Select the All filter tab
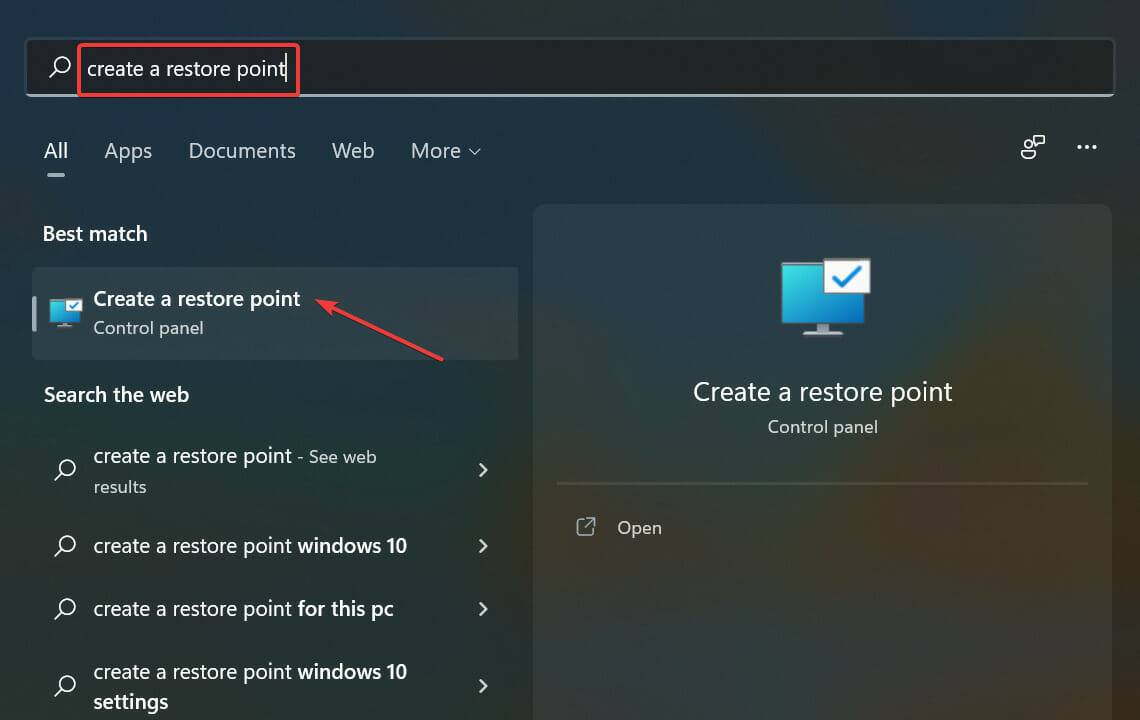 point(56,150)
